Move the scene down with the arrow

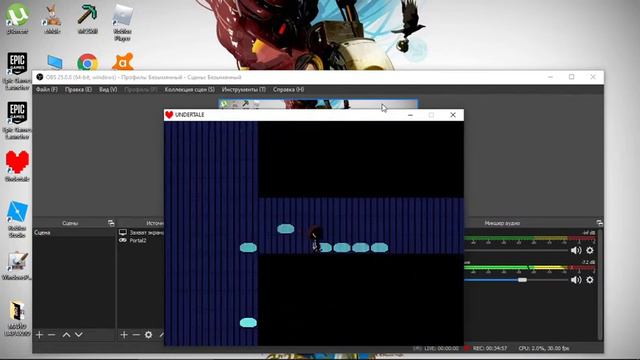pos(79,335)
